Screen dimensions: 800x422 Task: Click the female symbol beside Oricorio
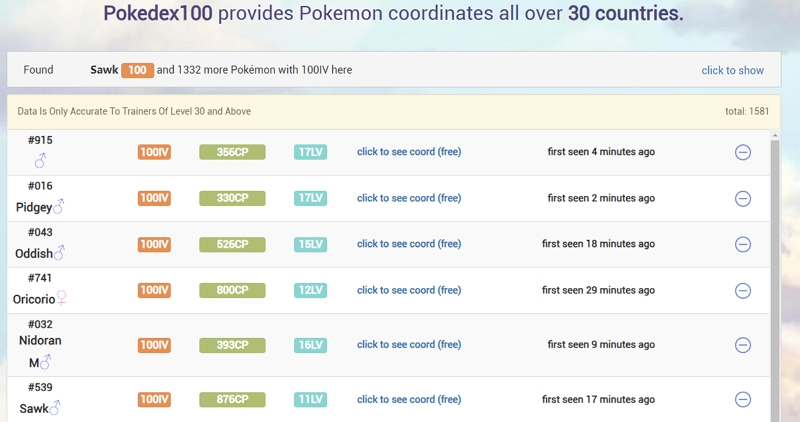click(62, 298)
